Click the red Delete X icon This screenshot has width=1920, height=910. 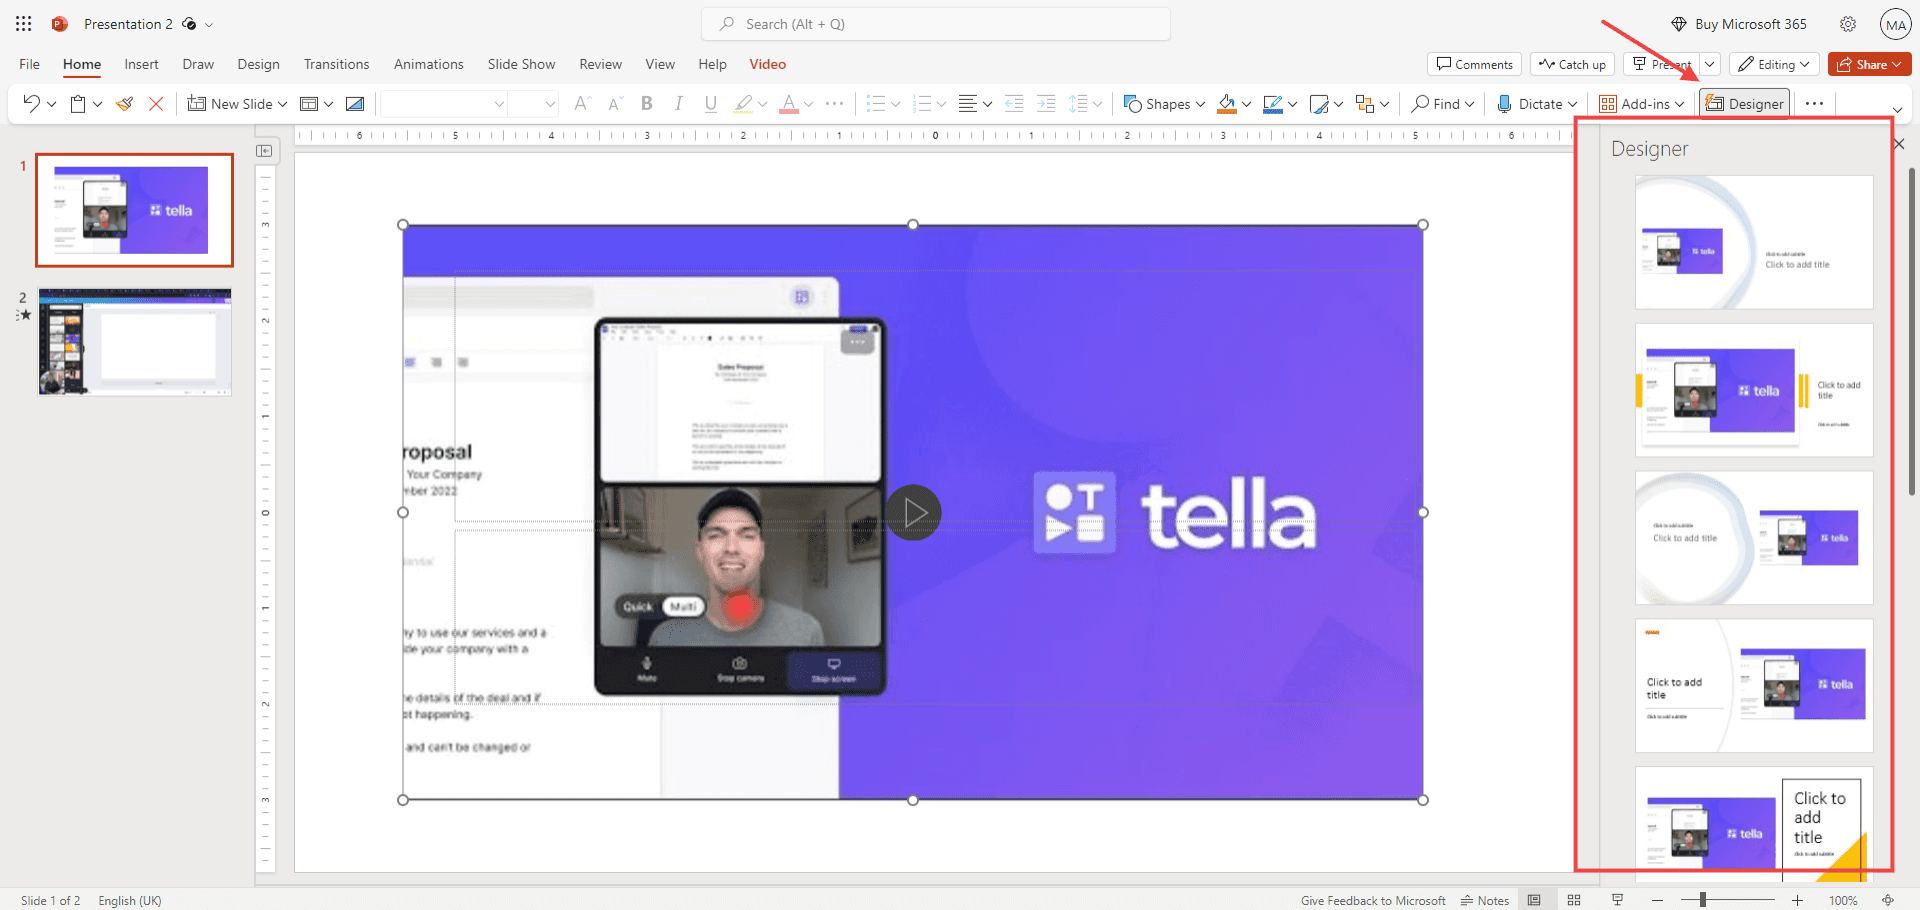(x=156, y=103)
